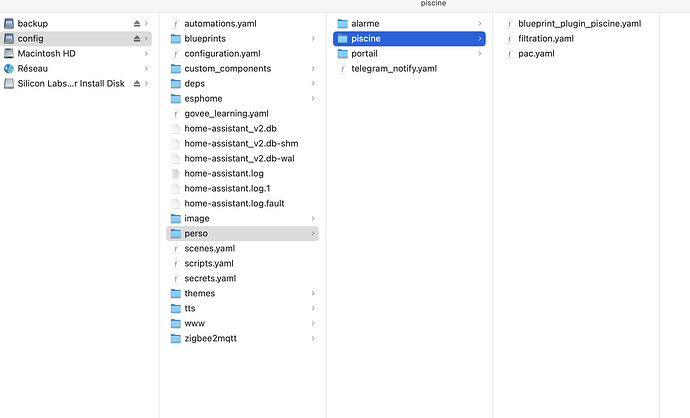Select Silicon Labs Install Disk name

(x=71, y=84)
